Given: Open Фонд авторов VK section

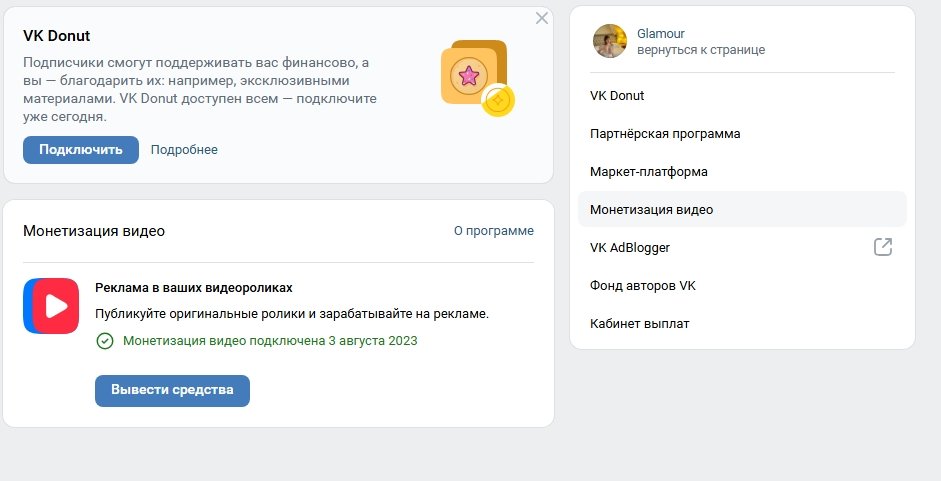Looking at the screenshot, I should coord(642,286).
